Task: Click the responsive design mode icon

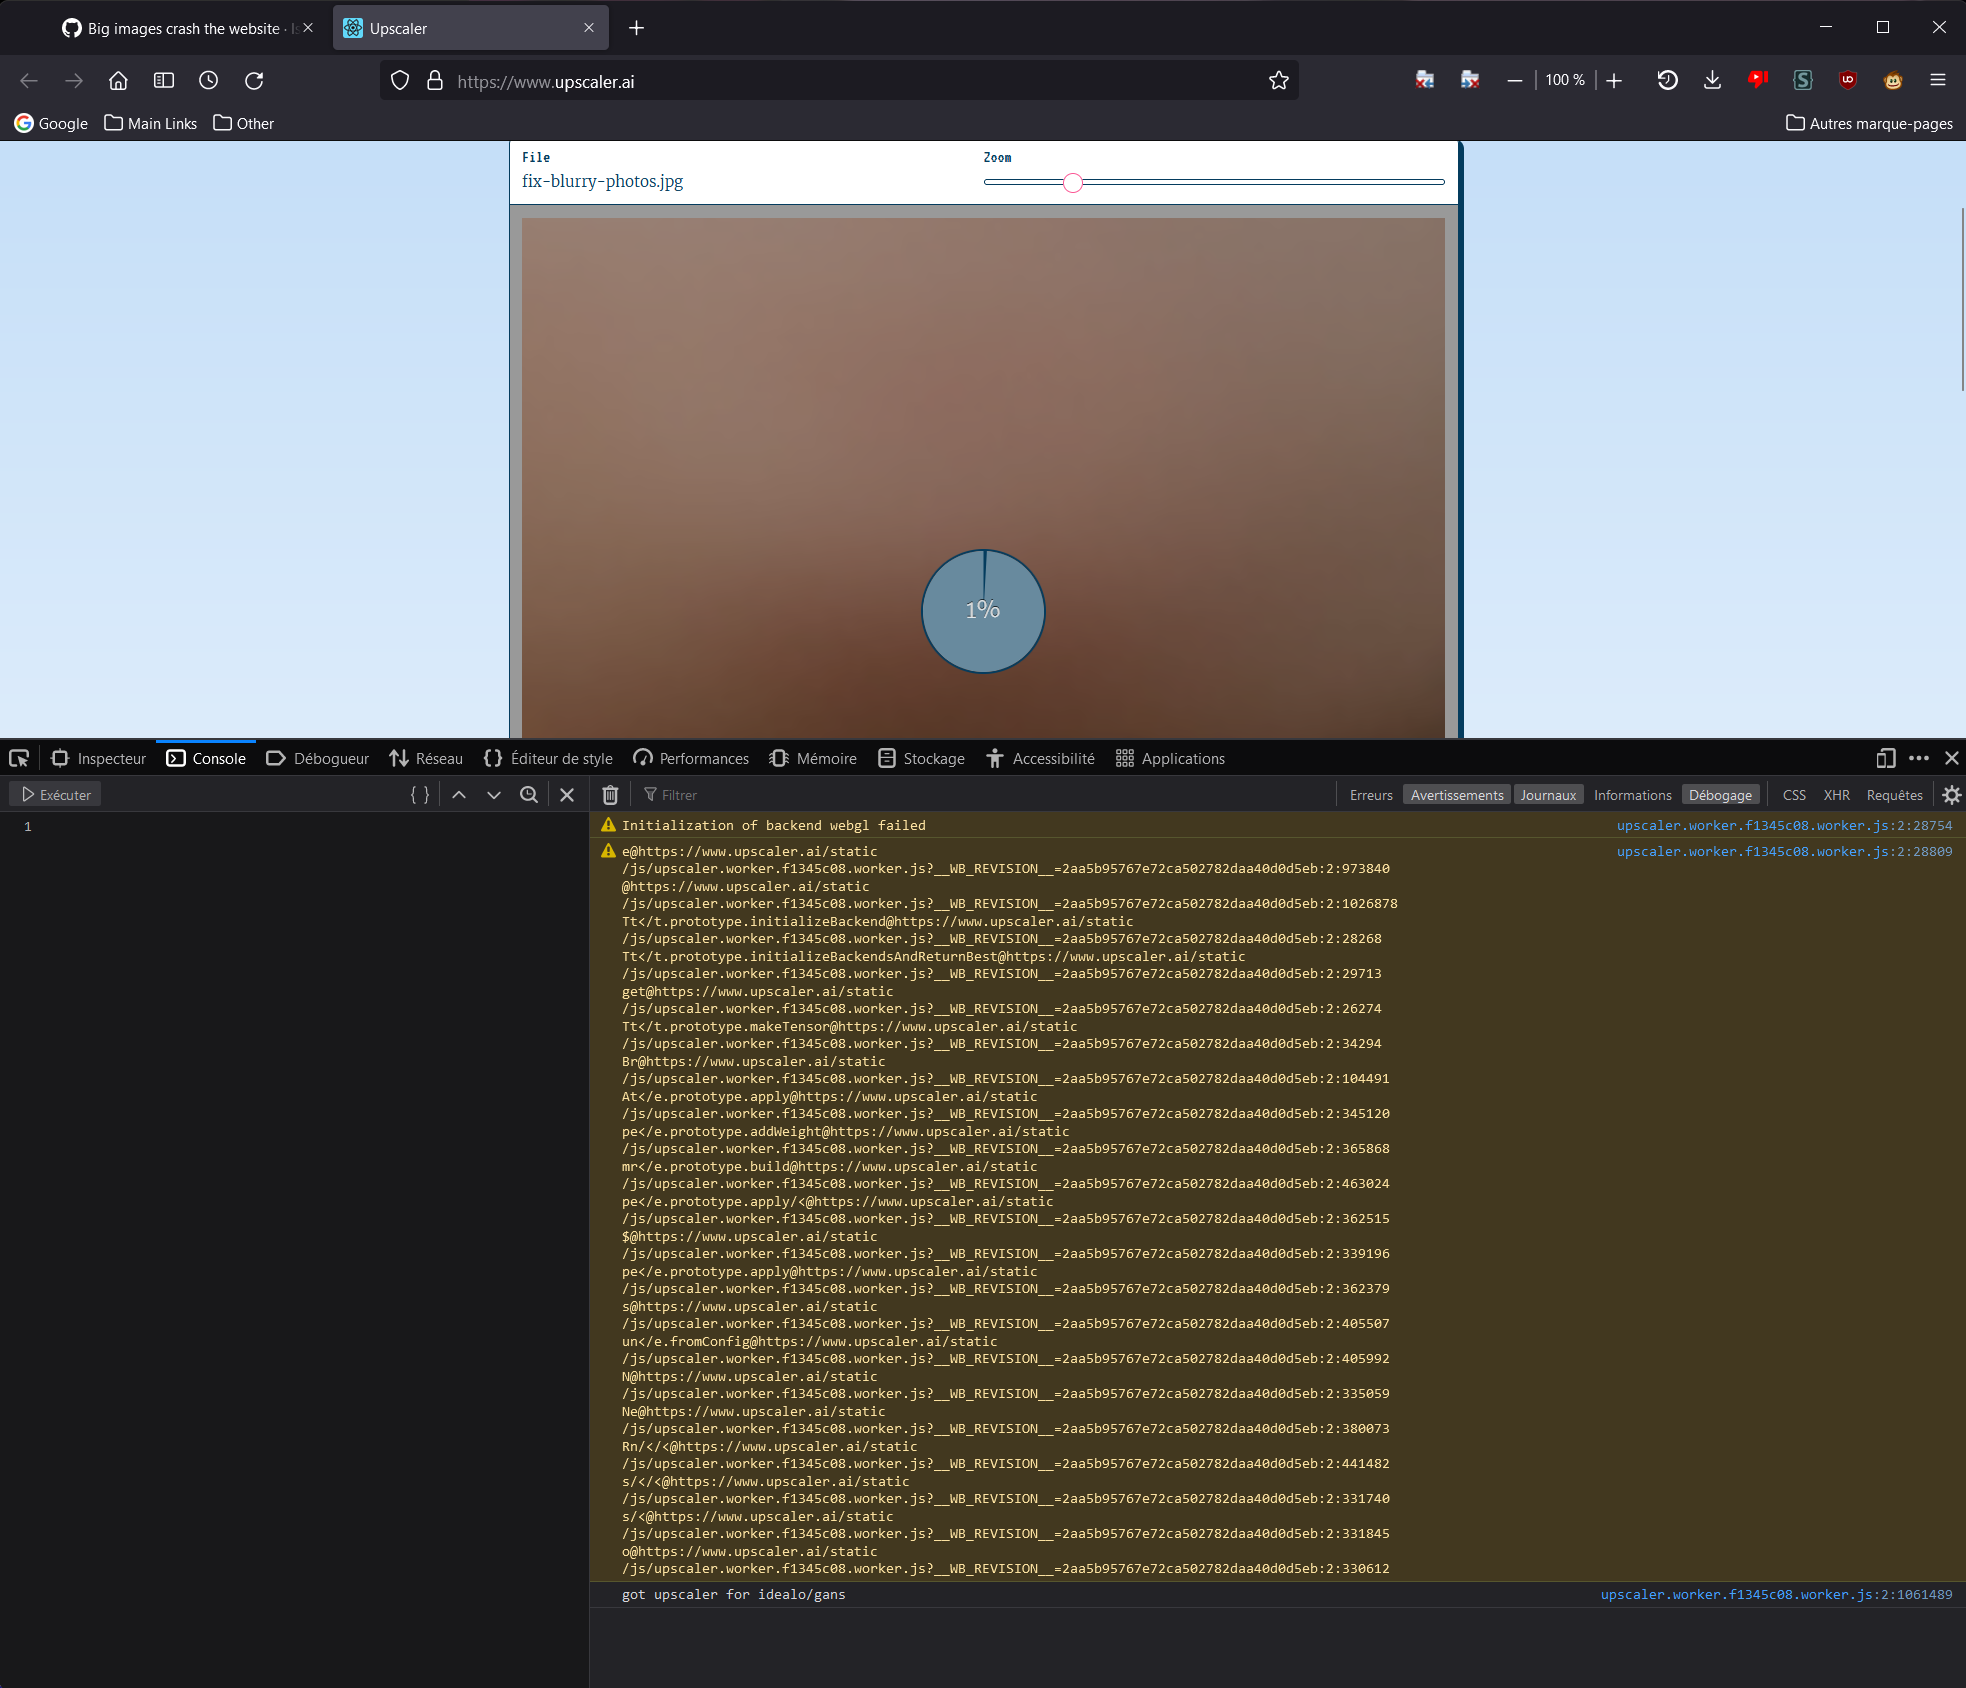Action: [1885, 758]
